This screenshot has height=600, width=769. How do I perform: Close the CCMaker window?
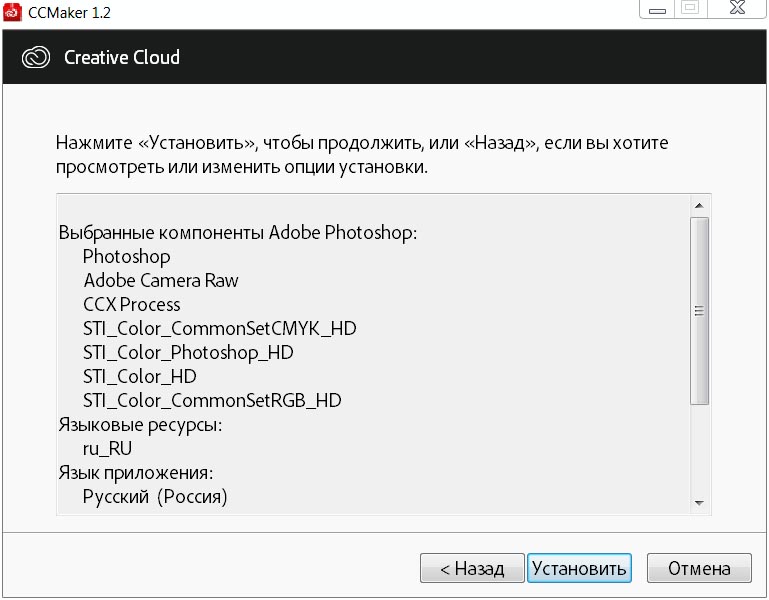coord(737,8)
